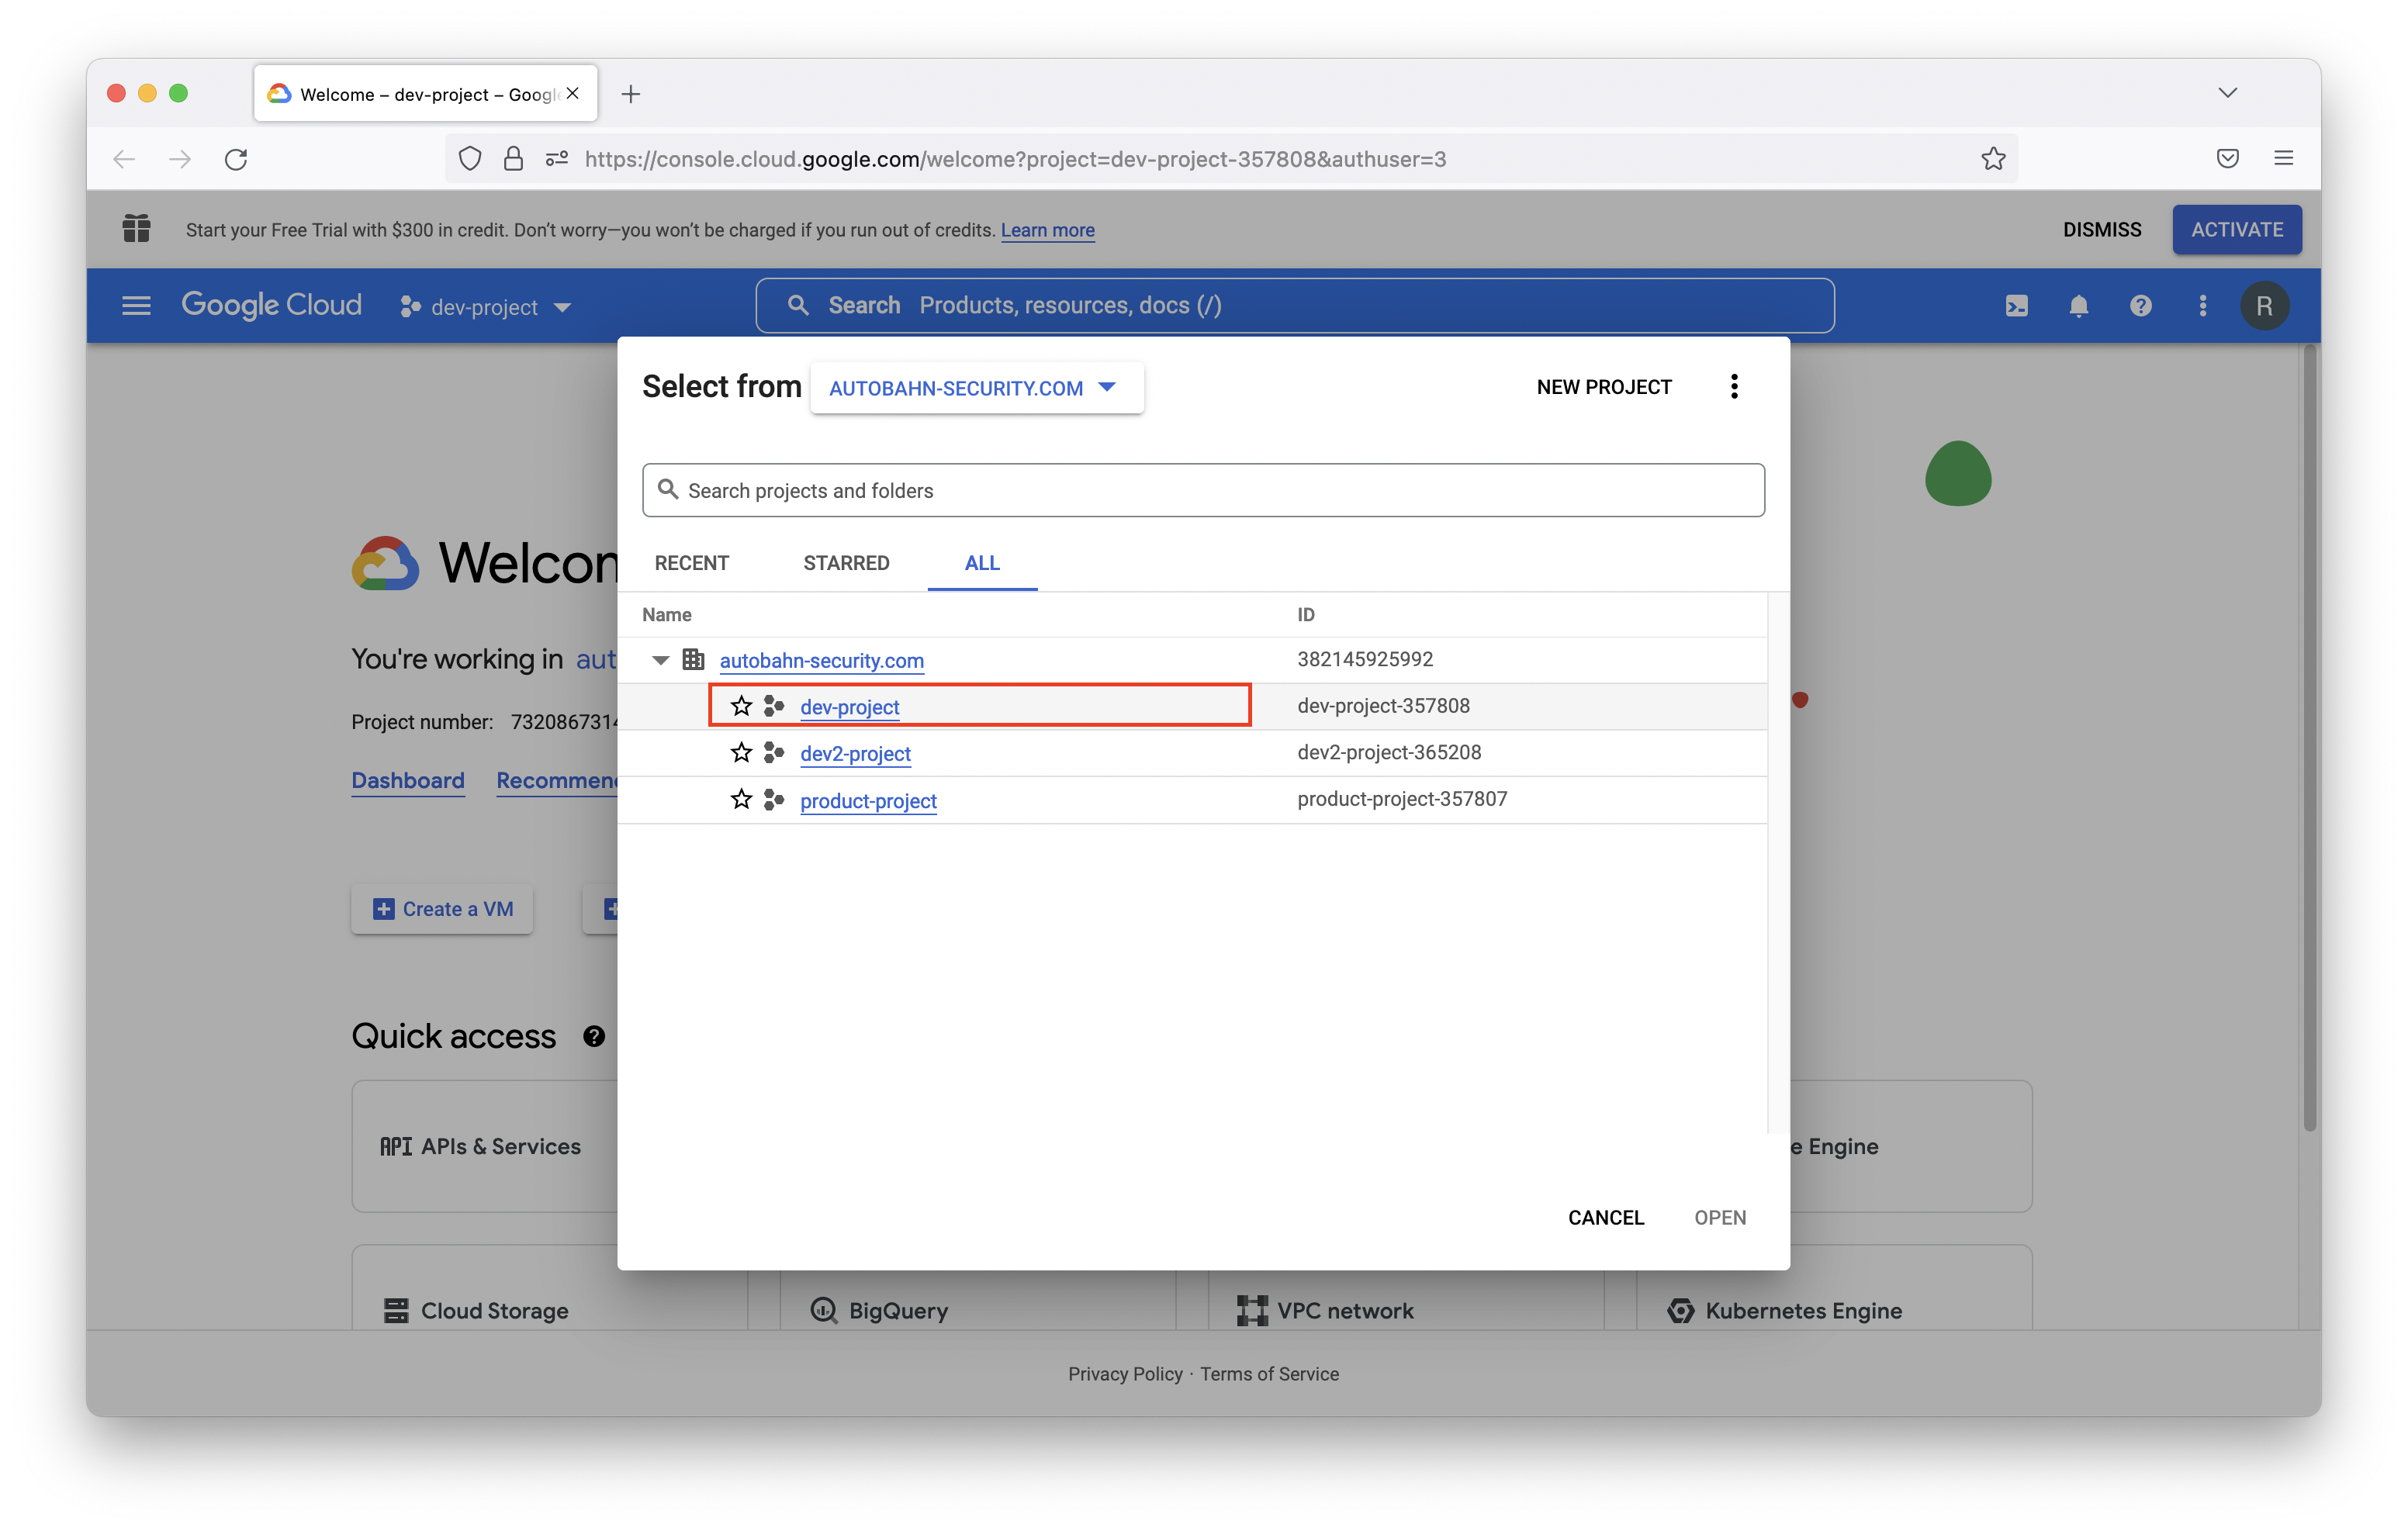Open the dev-project link
The image size is (2408, 1531).
[x=849, y=707]
